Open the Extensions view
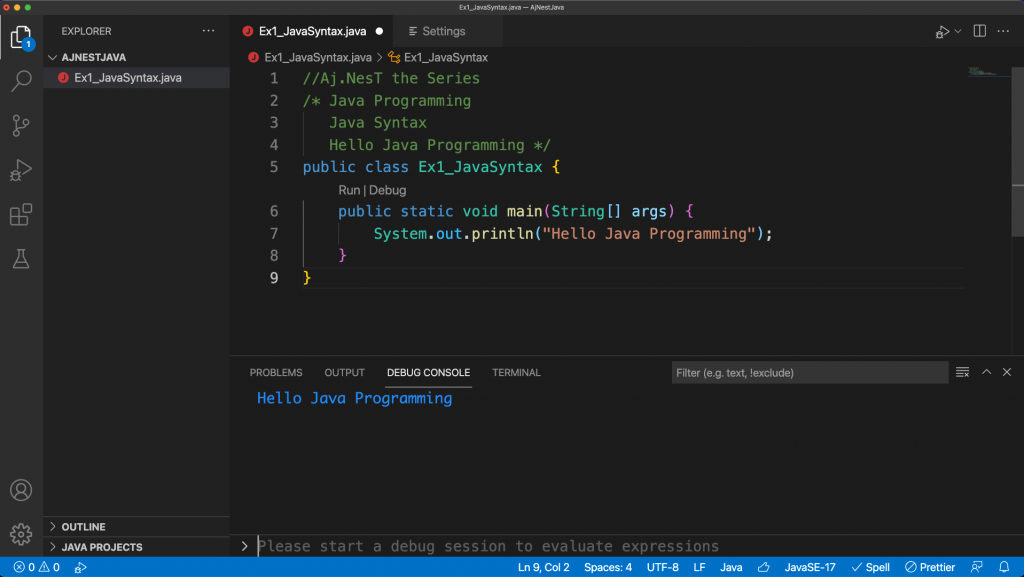 (21, 214)
